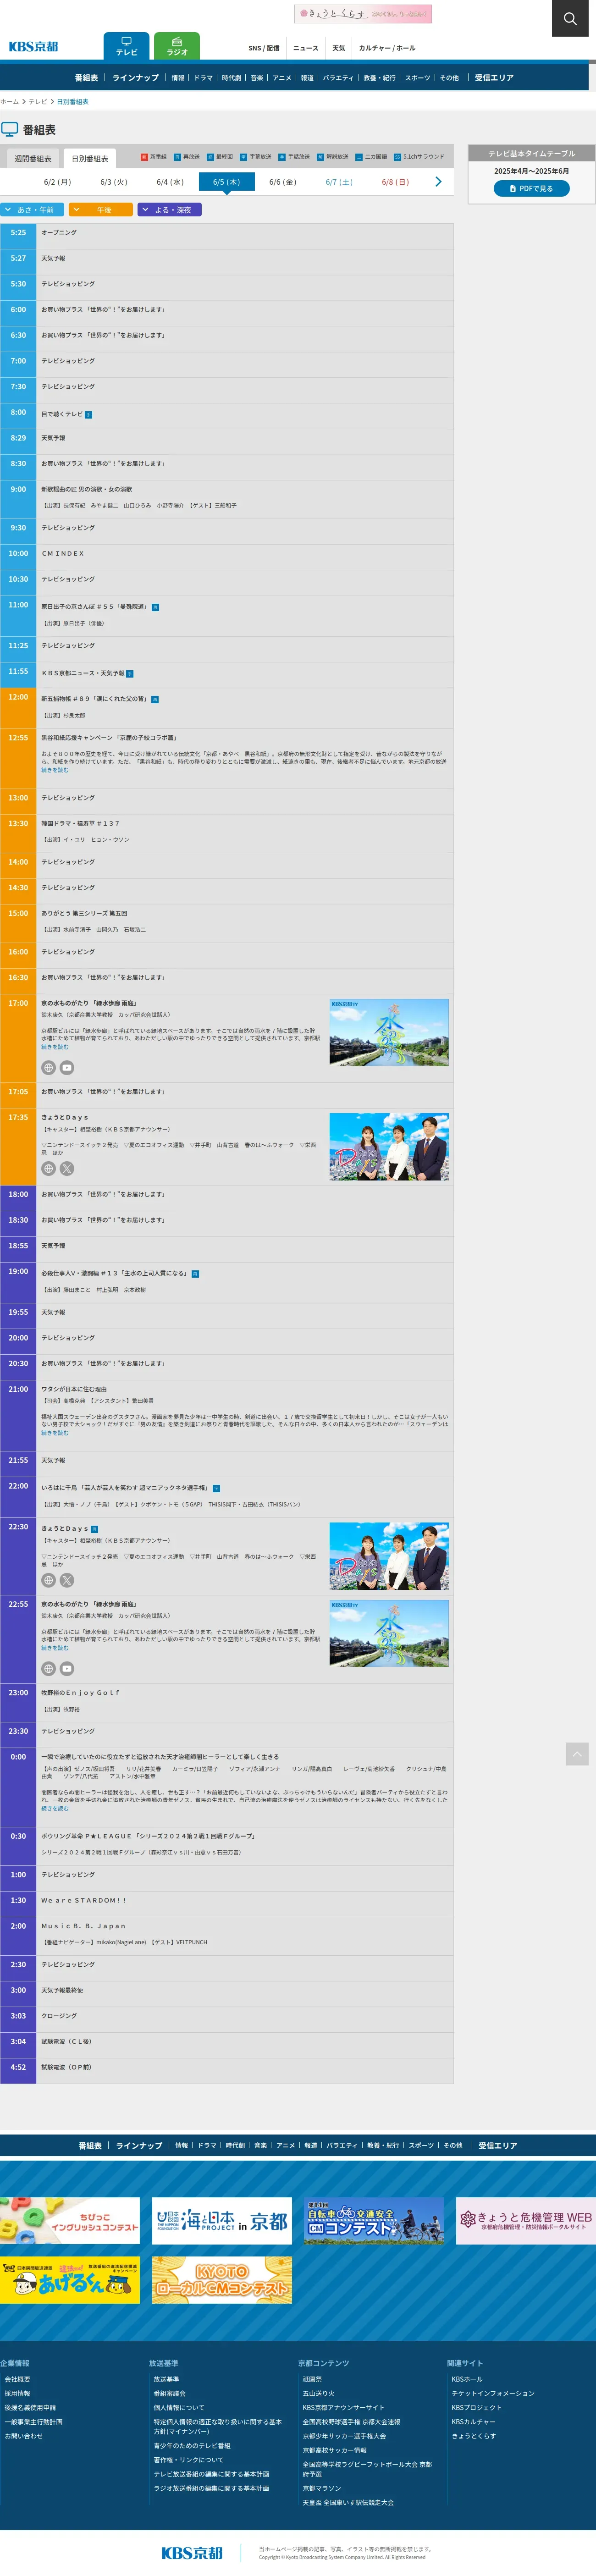Click PDFで見る button
596x2576 pixels.
531,188
